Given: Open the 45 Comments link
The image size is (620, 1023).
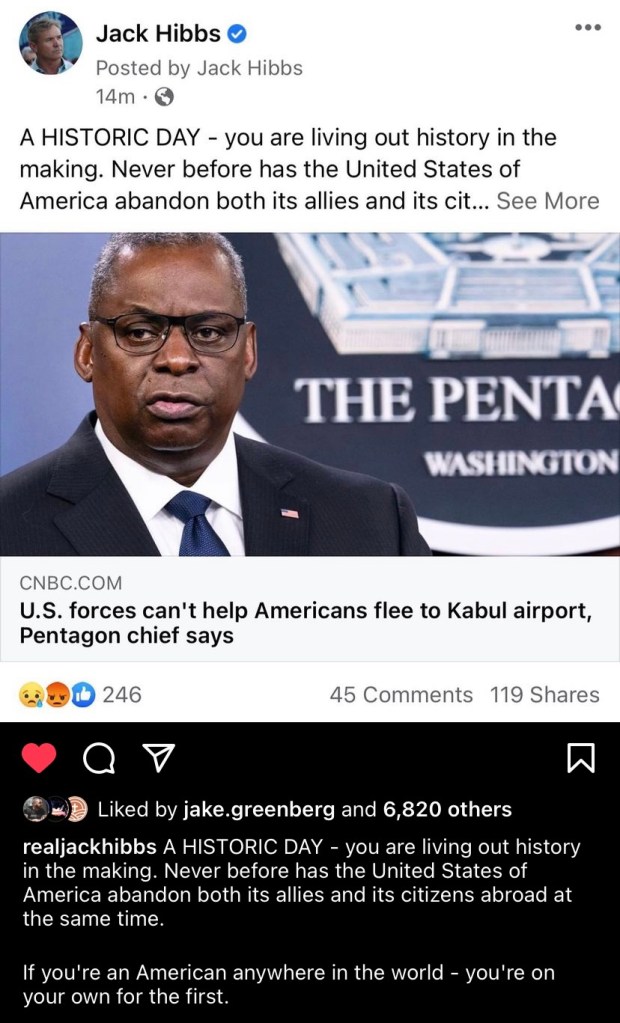Looking at the screenshot, I should 401,695.
